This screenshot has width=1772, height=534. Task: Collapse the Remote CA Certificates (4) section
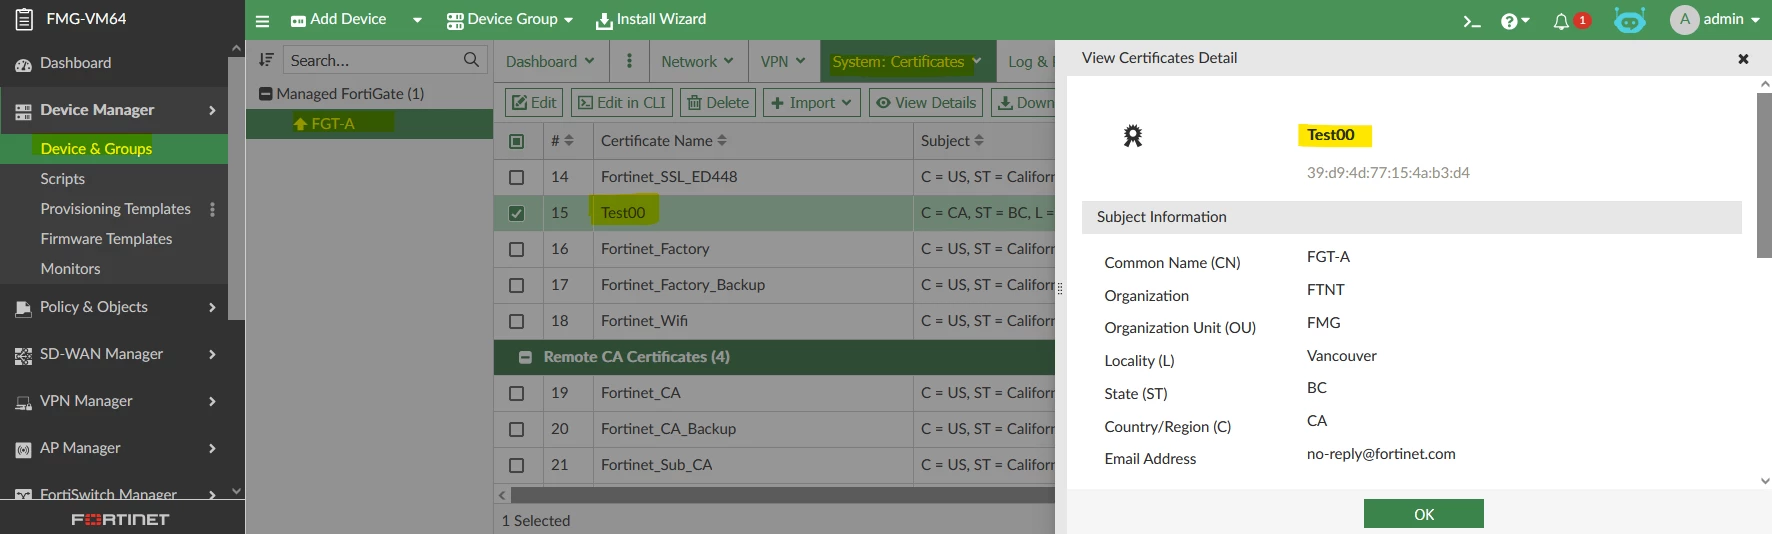(x=525, y=357)
